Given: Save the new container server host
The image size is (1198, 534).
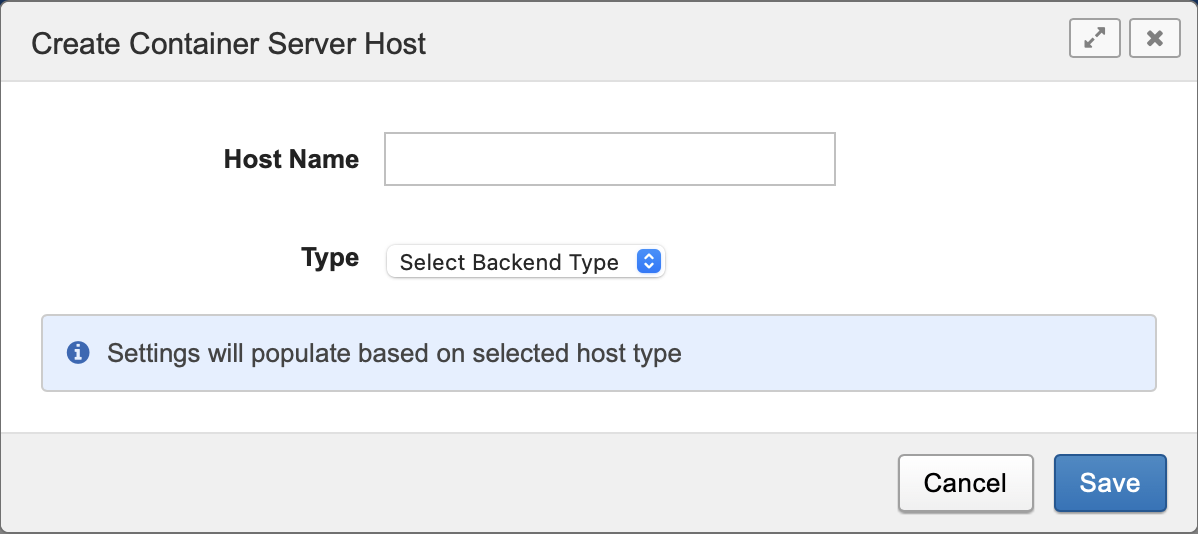Looking at the screenshot, I should 1109,483.
